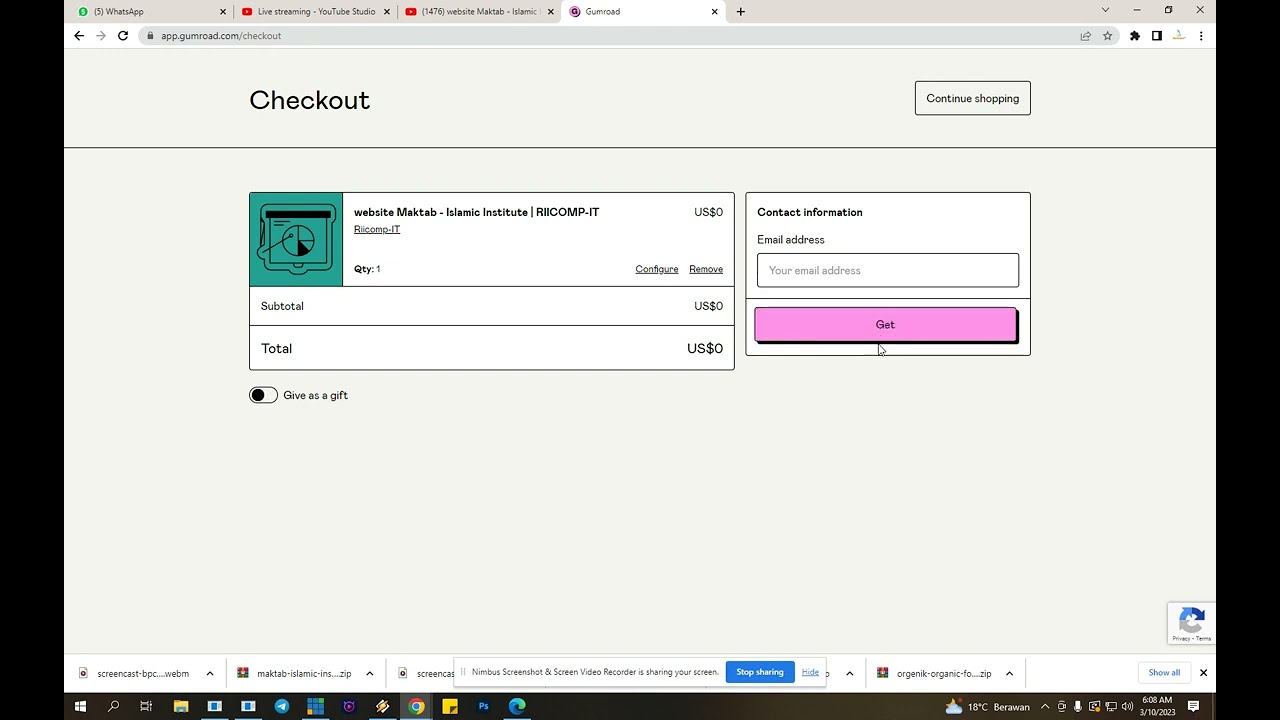Switch to website Maktab YouTube tab
The width and height of the screenshot is (1280, 720).
tap(479, 12)
